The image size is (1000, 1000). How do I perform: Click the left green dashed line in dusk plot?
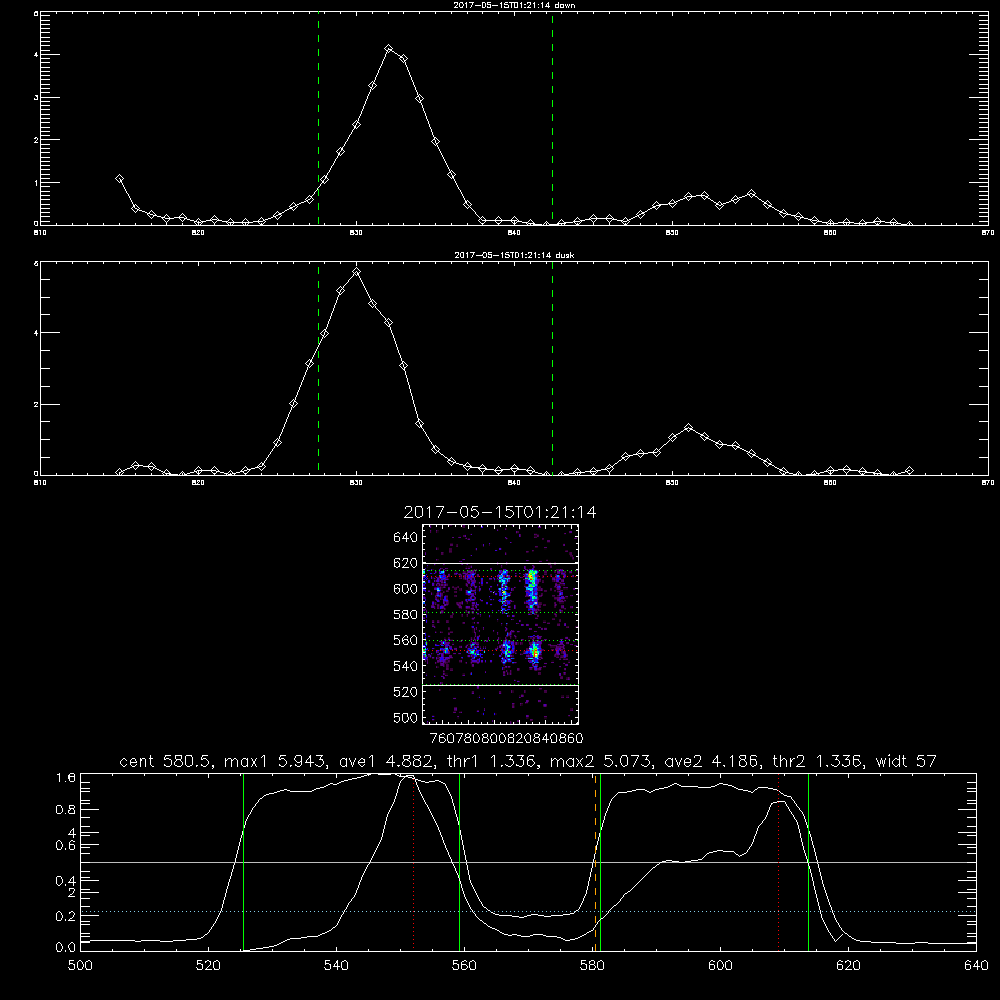[318, 368]
